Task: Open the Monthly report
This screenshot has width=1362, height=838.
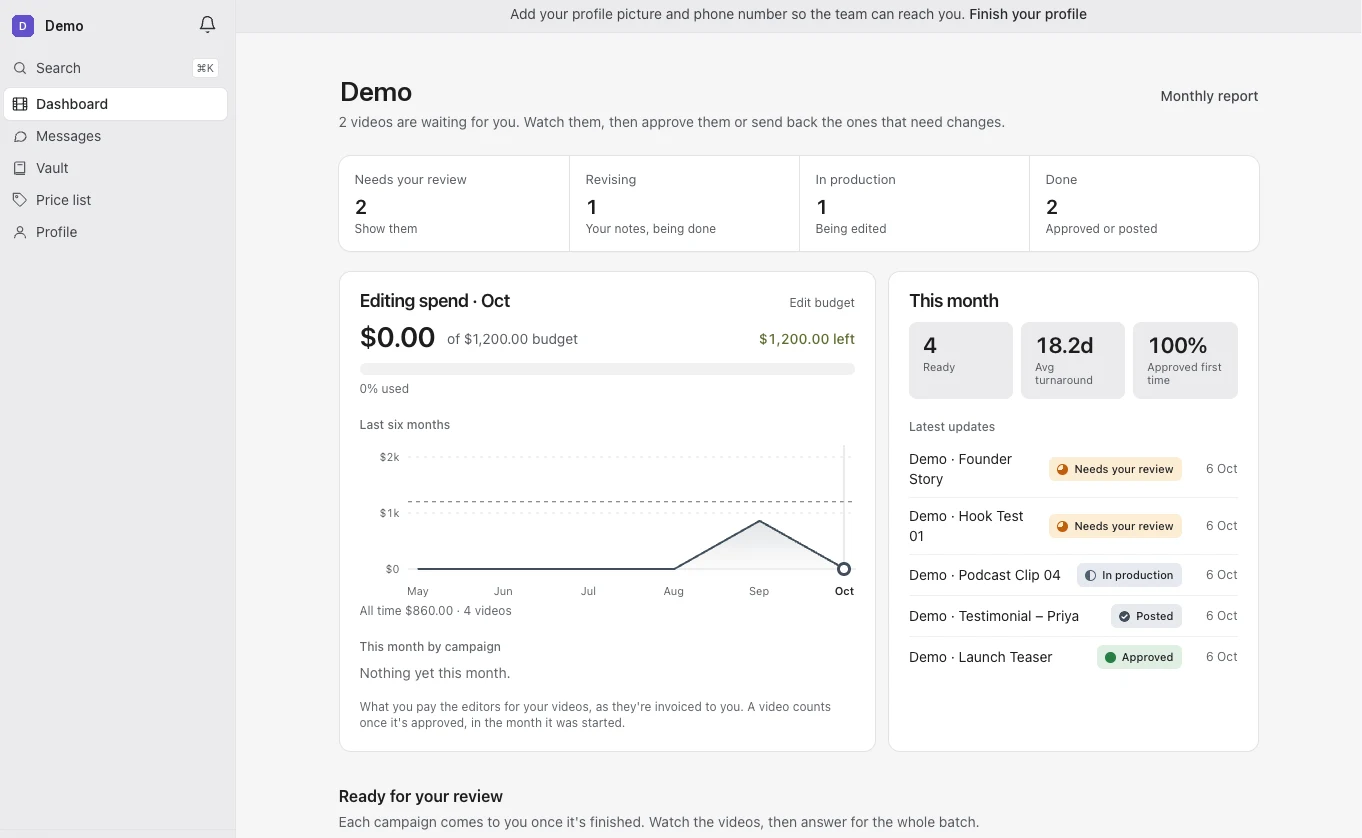Action: [x=1209, y=96]
